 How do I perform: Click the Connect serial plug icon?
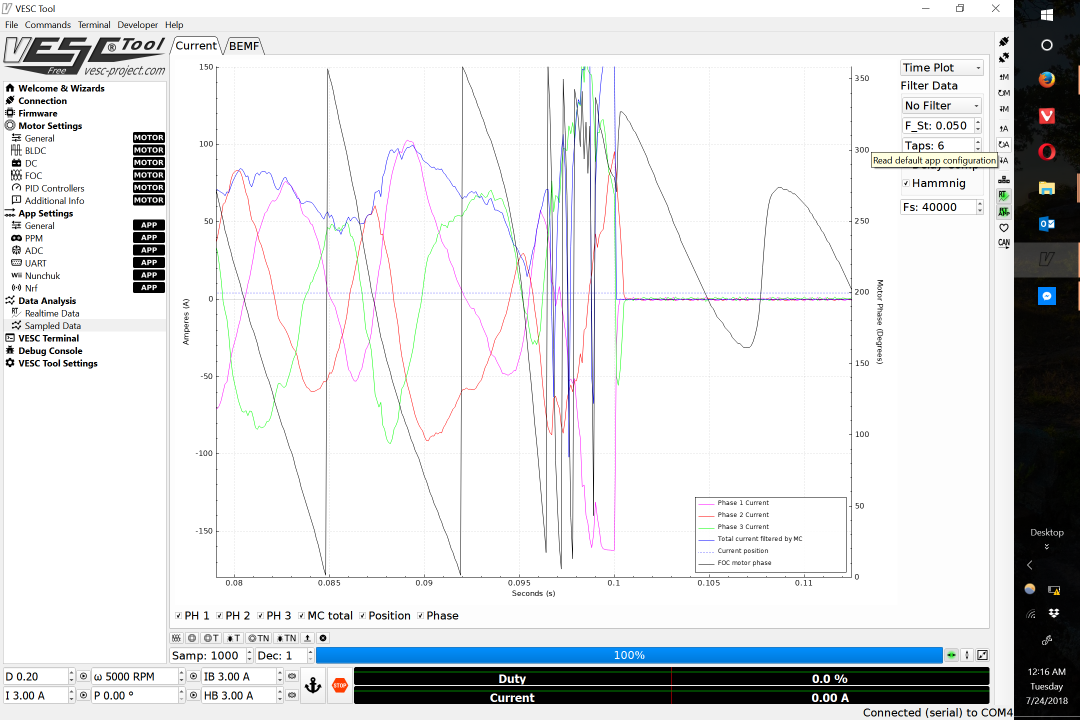point(1003,42)
